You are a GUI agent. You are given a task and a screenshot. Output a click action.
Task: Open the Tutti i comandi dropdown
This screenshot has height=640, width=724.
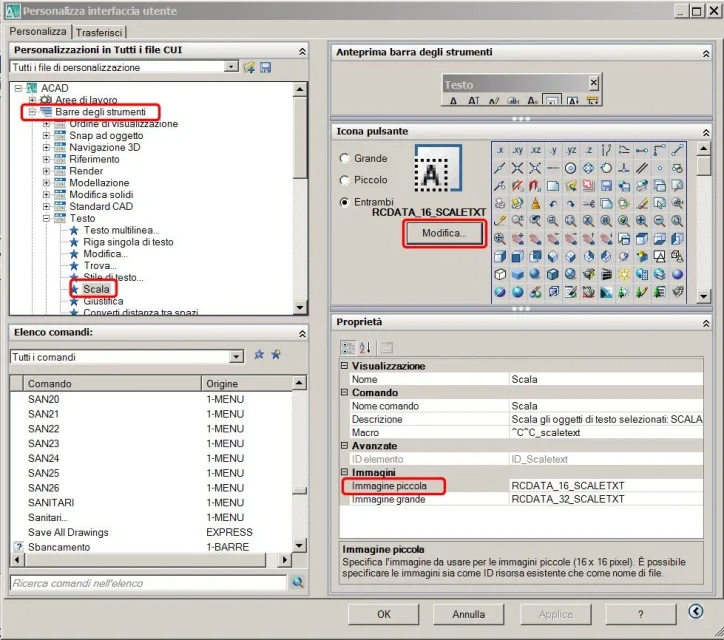pos(236,356)
